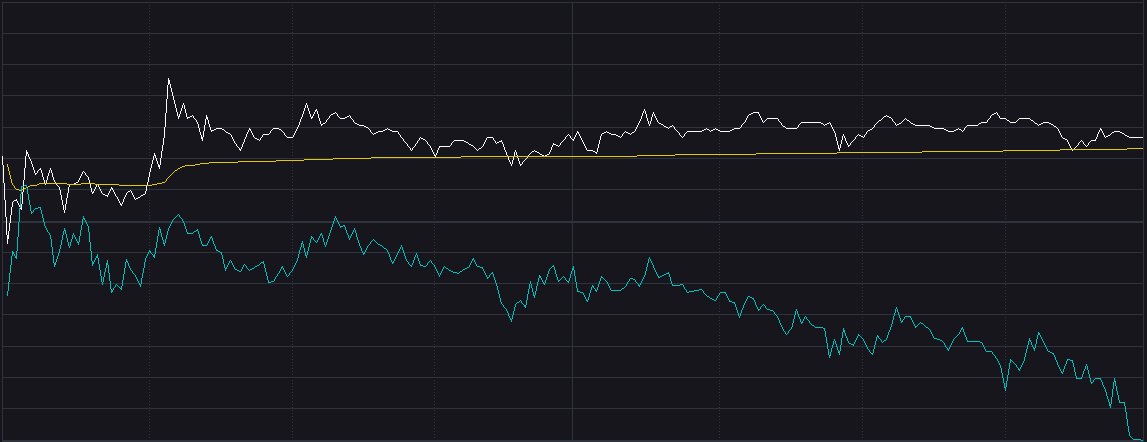Click the right end of the white line
The image size is (1147, 442).
pyautogui.click(x=1142, y=137)
